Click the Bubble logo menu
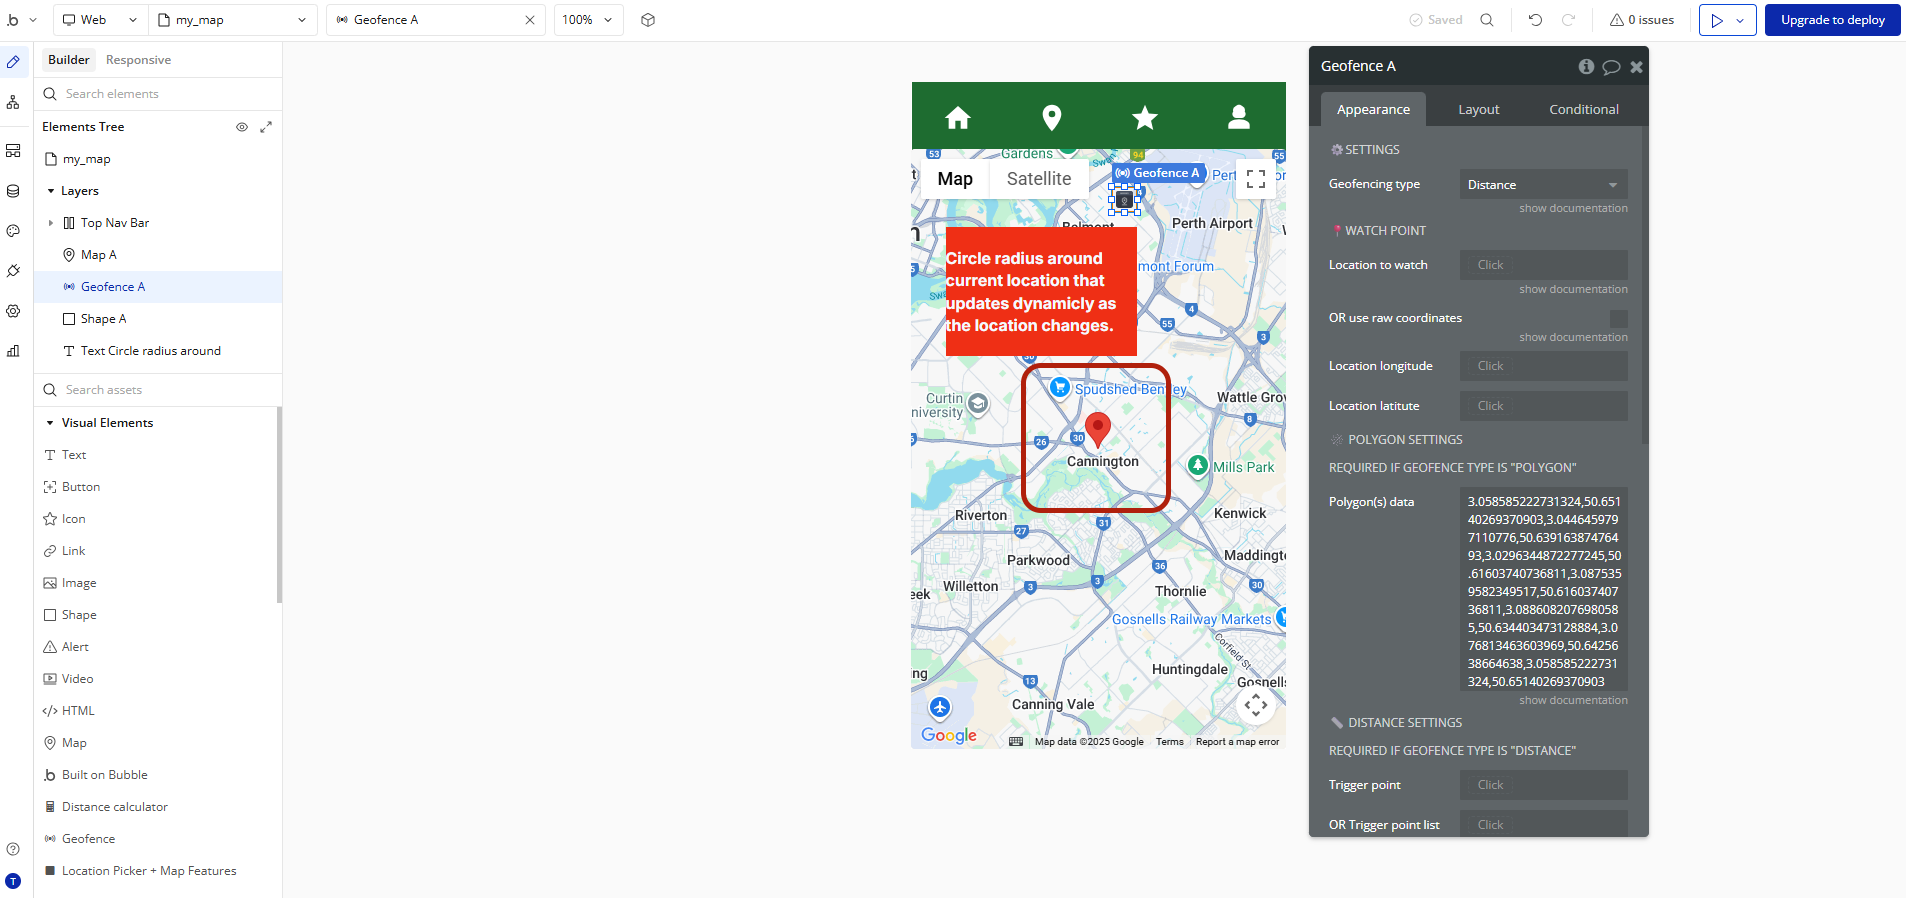Image resolution: width=1906 pixels, height=898 pixels. click(x=21, y=20)
